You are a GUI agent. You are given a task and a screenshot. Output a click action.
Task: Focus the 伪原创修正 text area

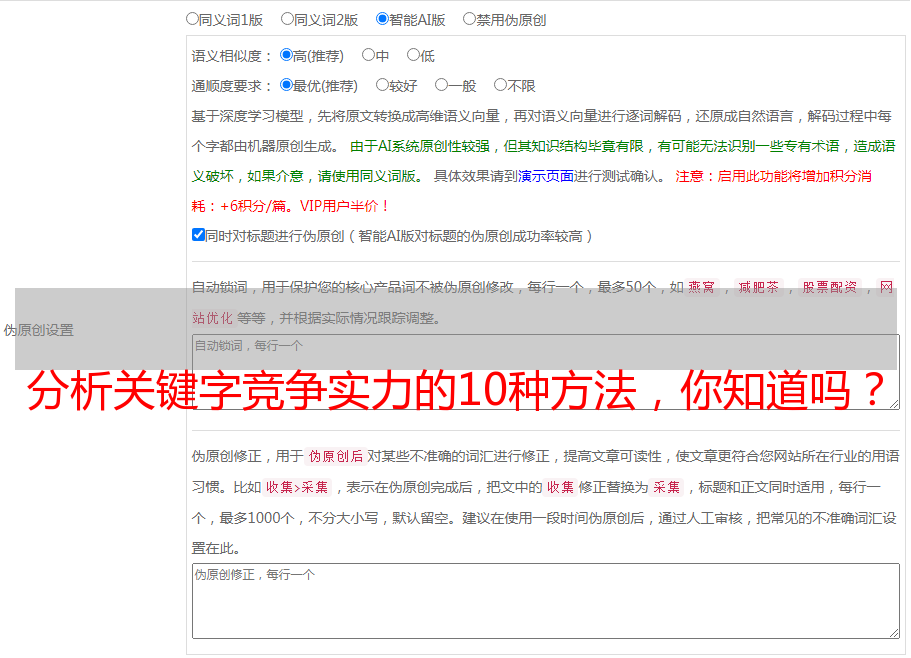point(546,601)
